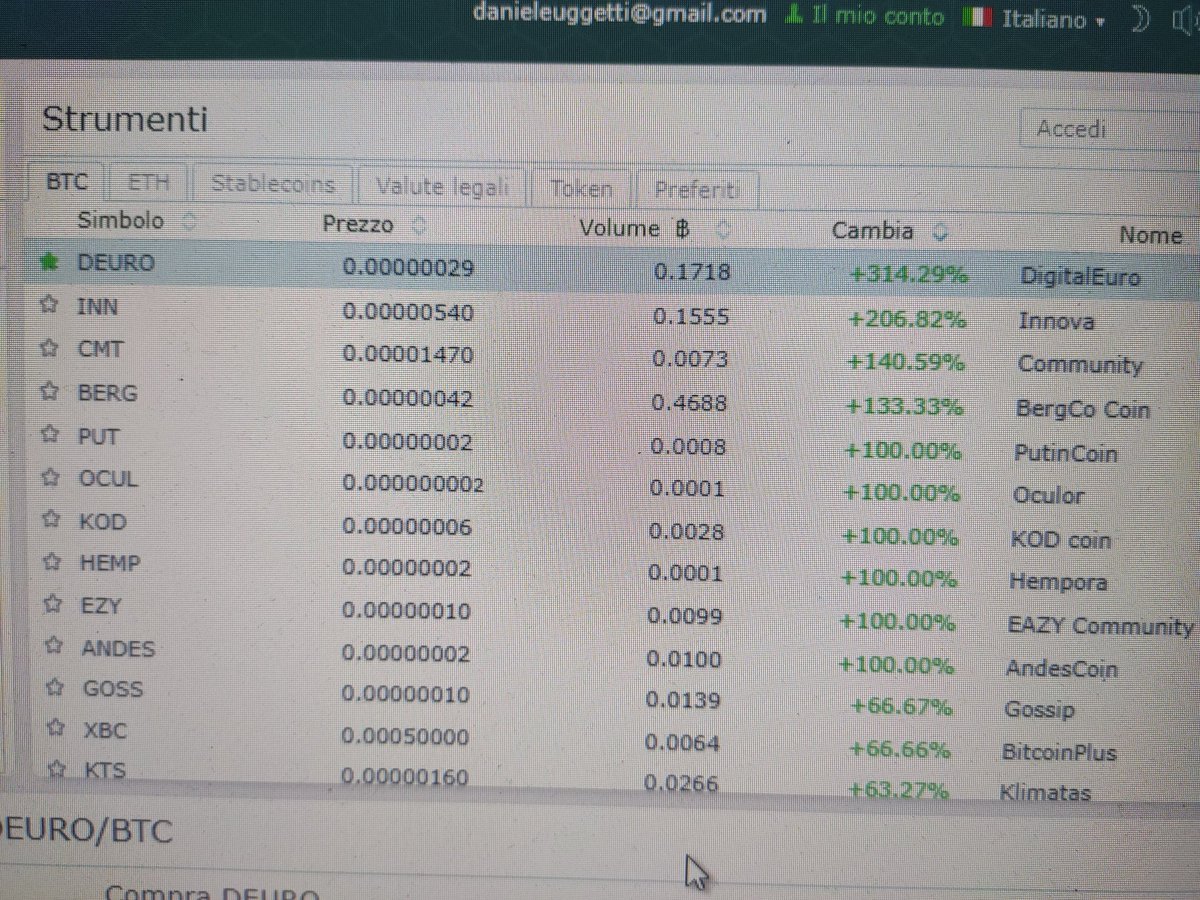Click the PutinCoin name
Screen dimensions: 1200x900
1066,454
